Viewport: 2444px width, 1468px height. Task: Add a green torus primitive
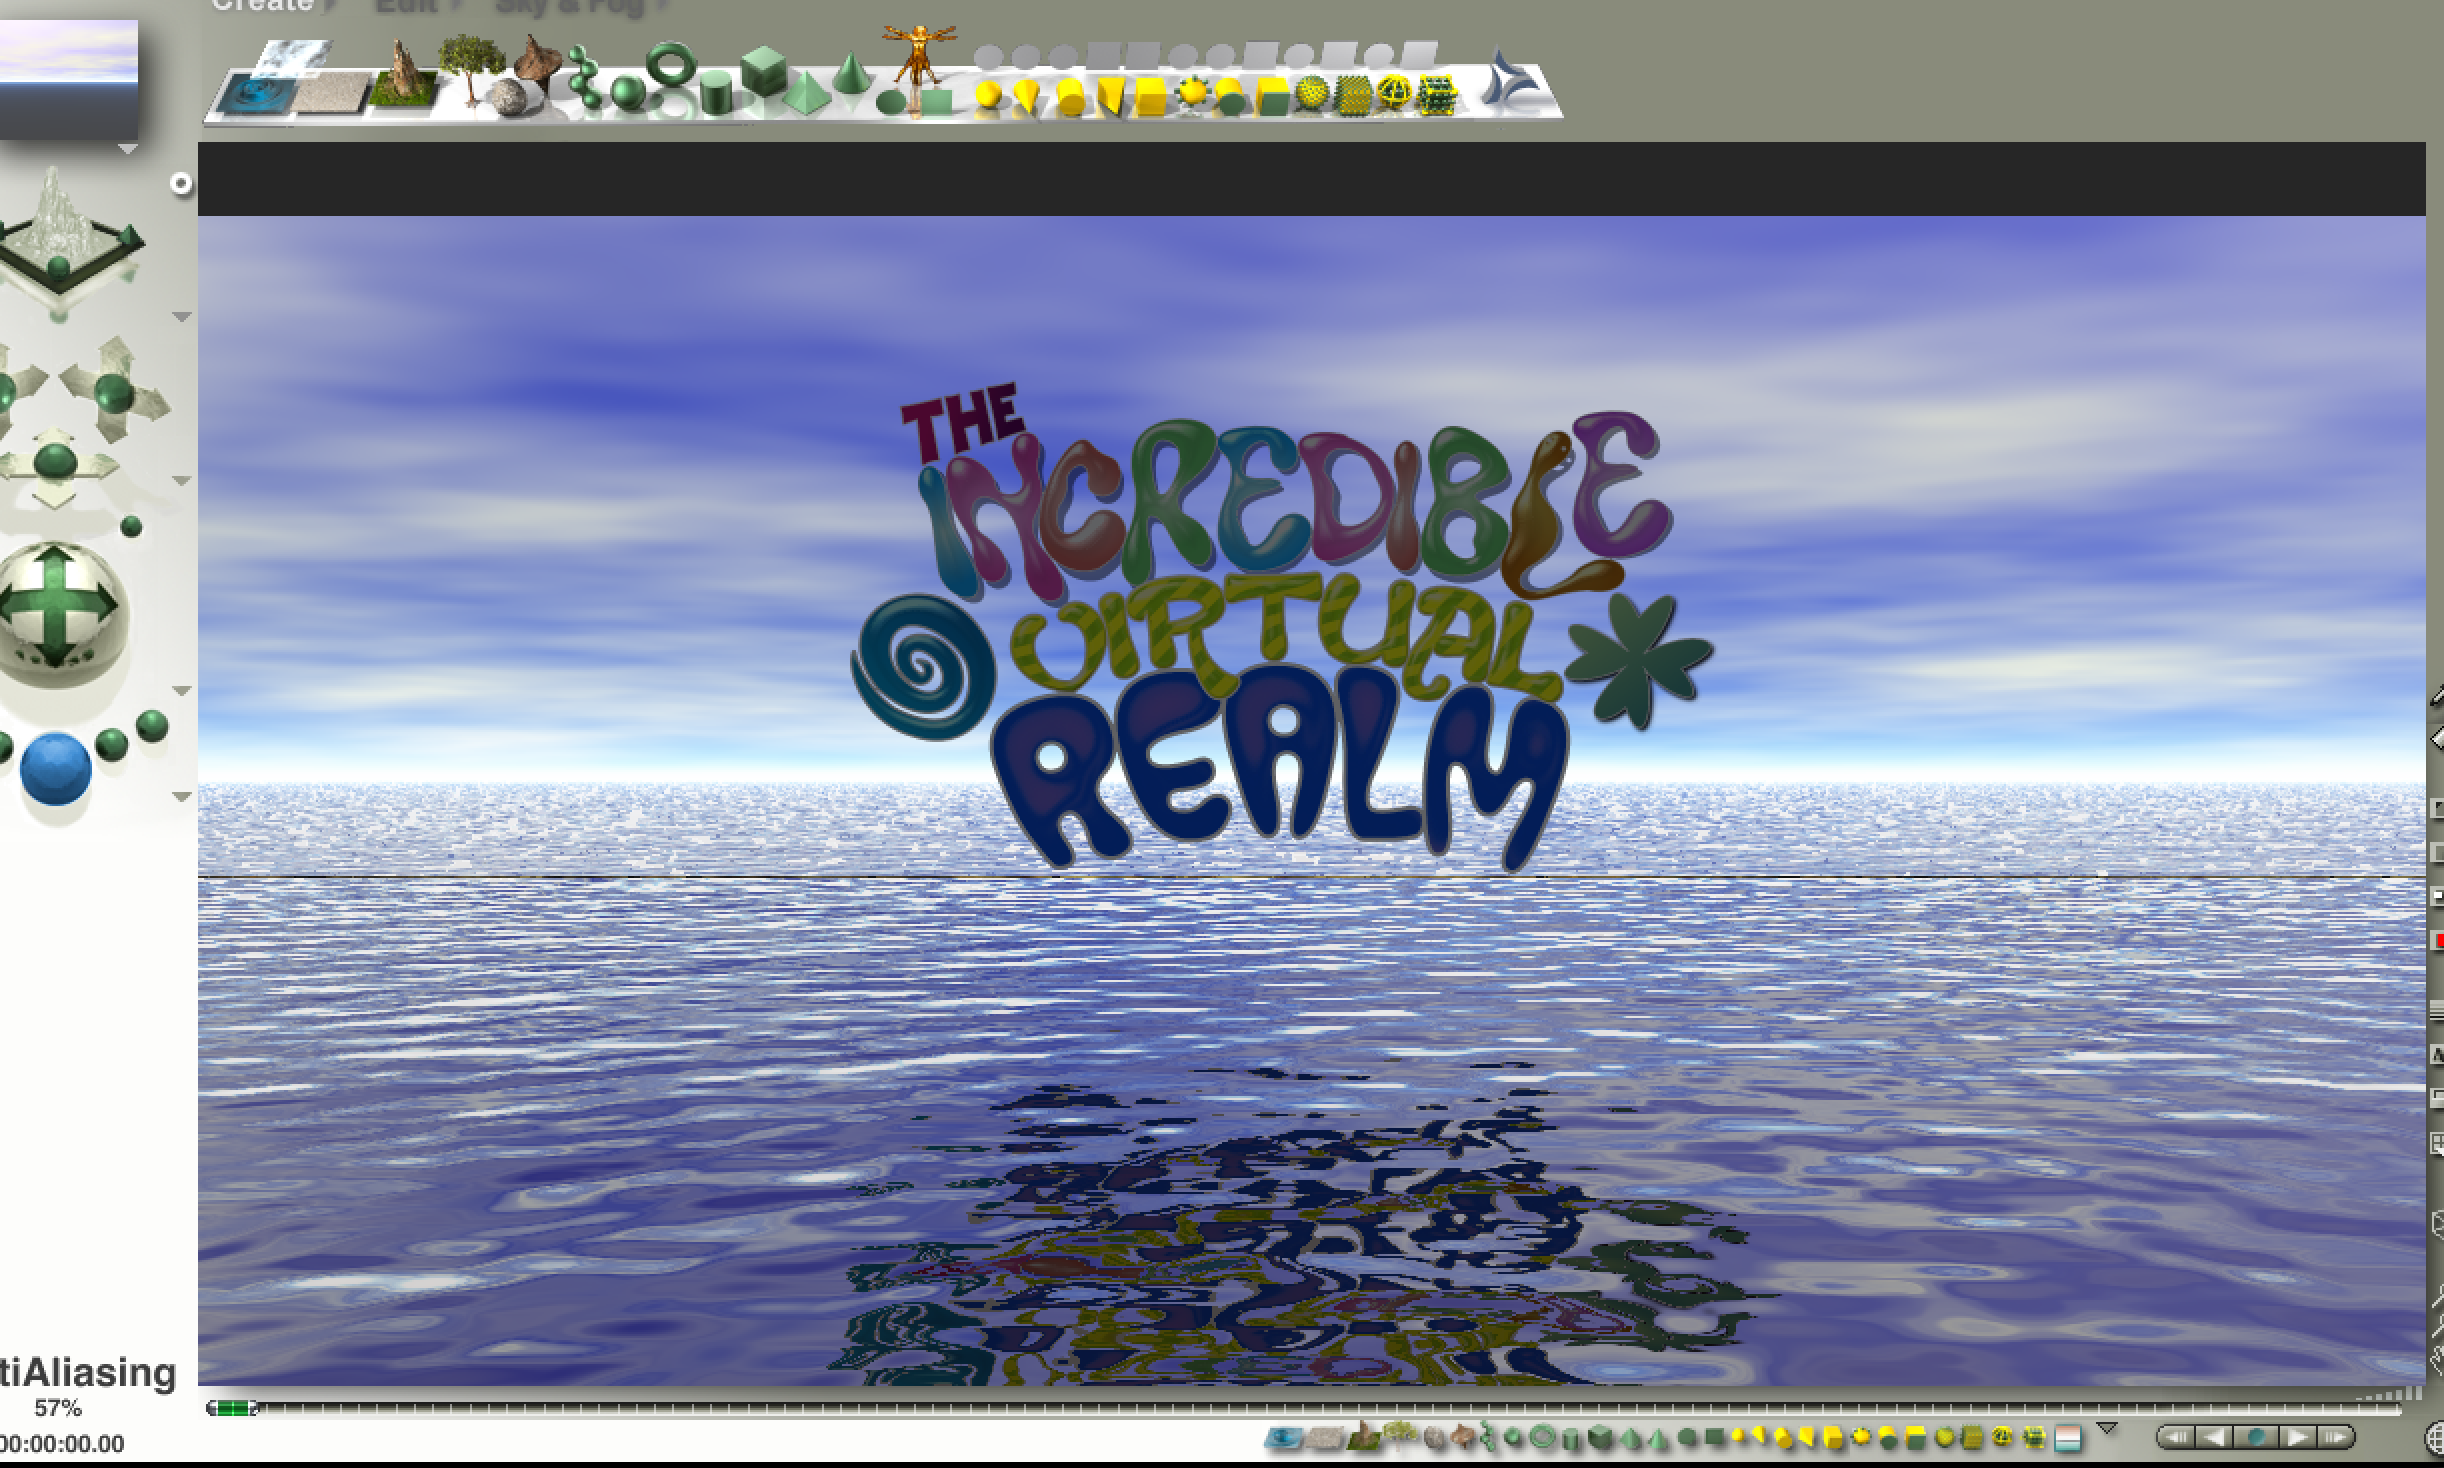pyautogui.click(x=671, y=62)
